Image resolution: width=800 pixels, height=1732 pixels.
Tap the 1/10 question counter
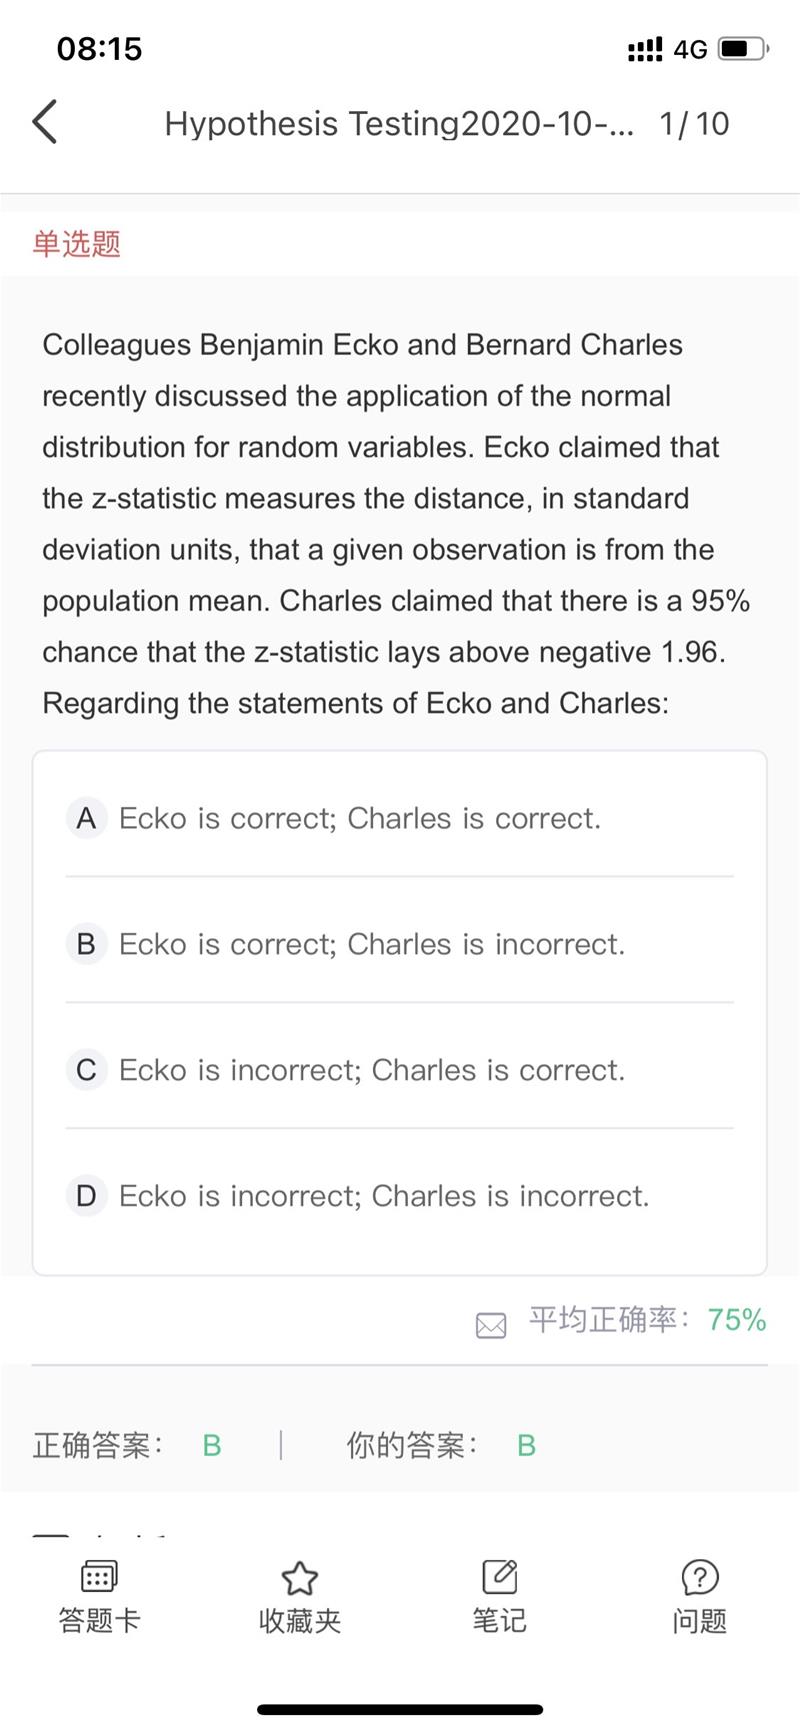pos(694,124)
